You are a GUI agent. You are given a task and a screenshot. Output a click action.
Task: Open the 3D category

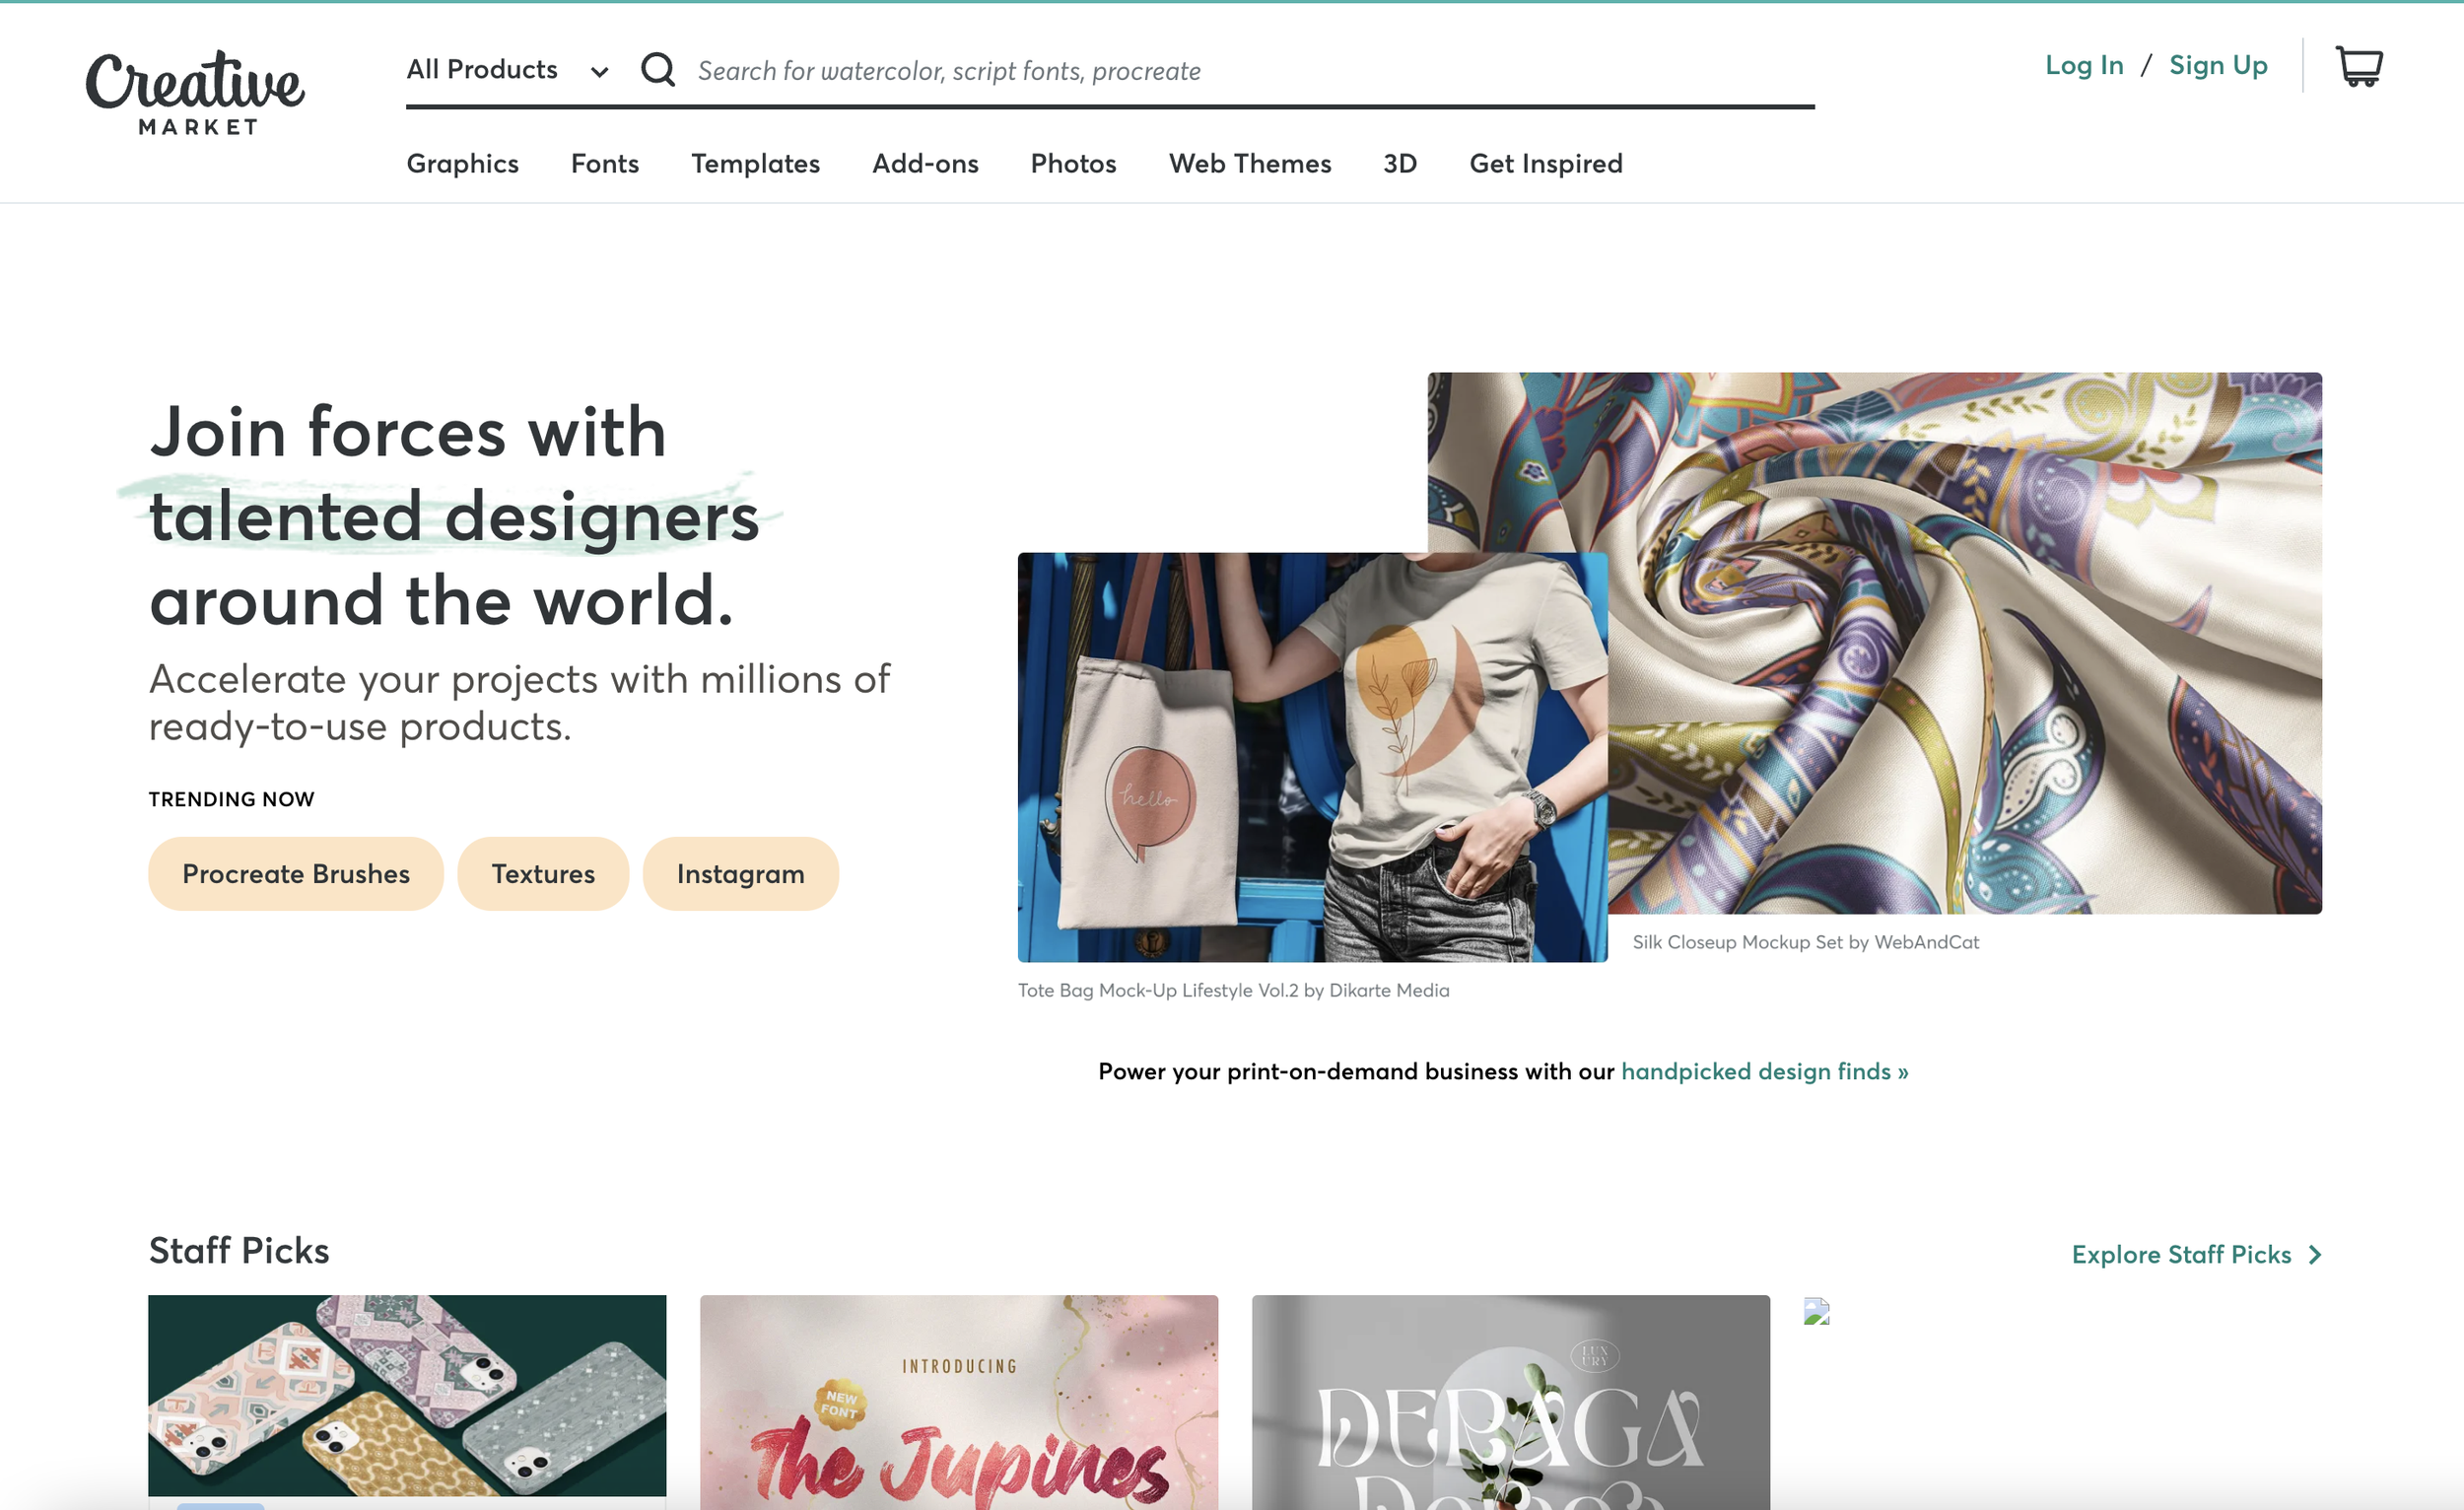click(x=1399, y=163)
